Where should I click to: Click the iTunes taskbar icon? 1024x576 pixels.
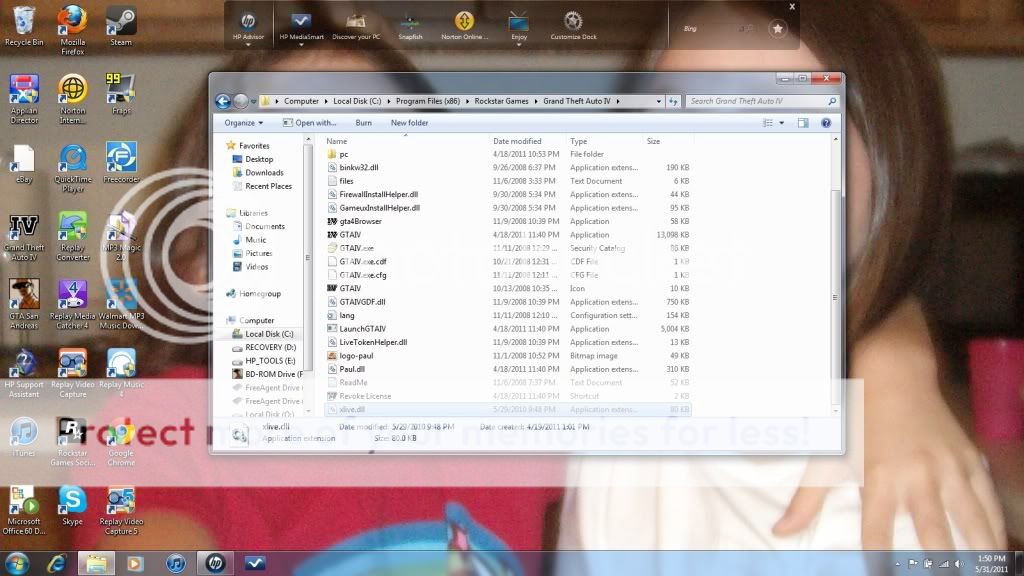[175, 563]
